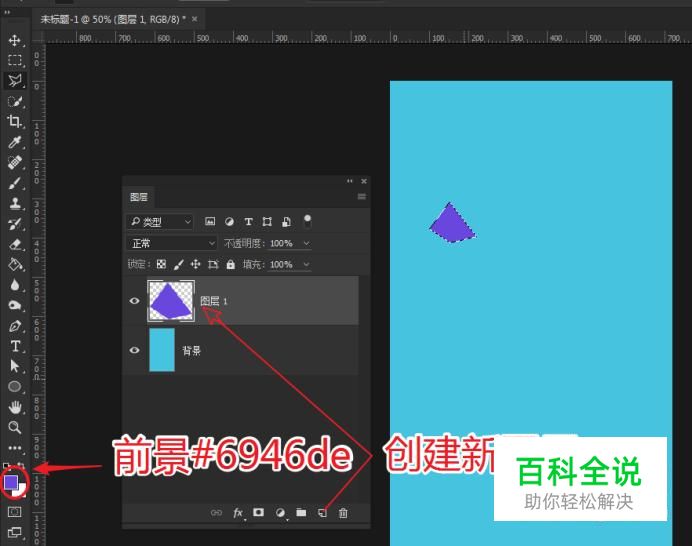Pick the Horizontal Type tool
Viewport: 692px width, 546px height.
click(15, 346)
